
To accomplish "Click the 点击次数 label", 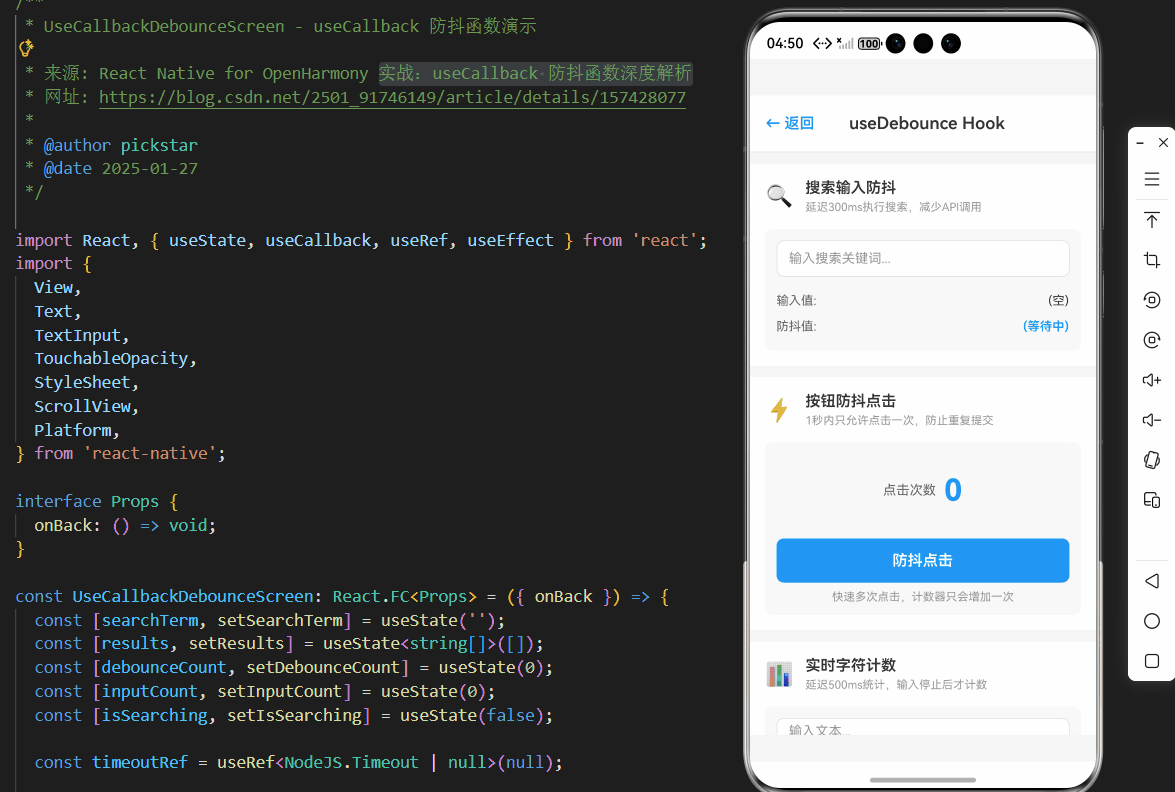I will click(x=909, y=490).
